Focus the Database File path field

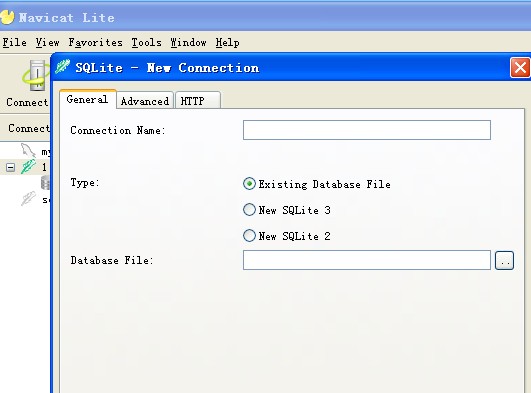(x=367, y=260)
